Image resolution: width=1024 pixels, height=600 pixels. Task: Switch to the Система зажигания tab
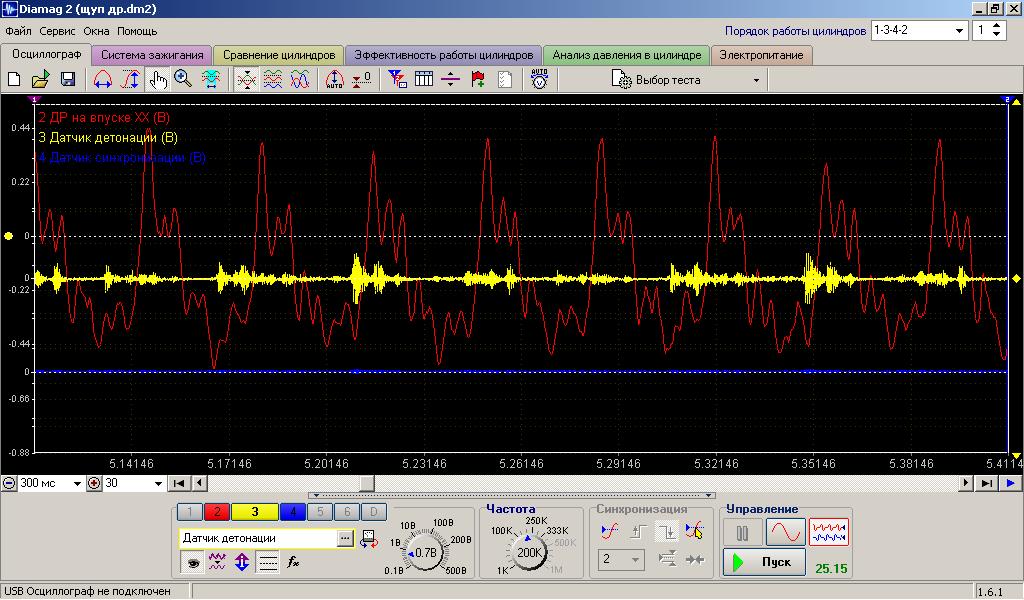152,55
